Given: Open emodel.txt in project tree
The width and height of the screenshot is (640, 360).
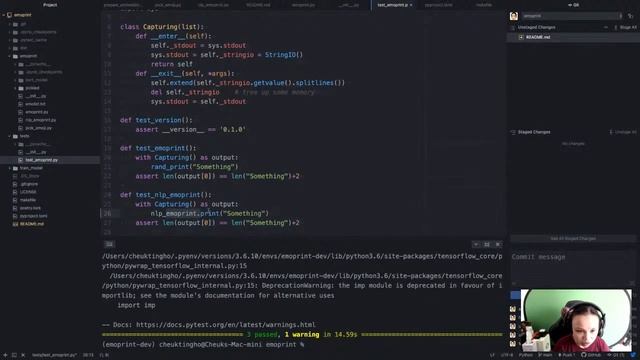Looking at the screenshot, I should coord(35,104).
